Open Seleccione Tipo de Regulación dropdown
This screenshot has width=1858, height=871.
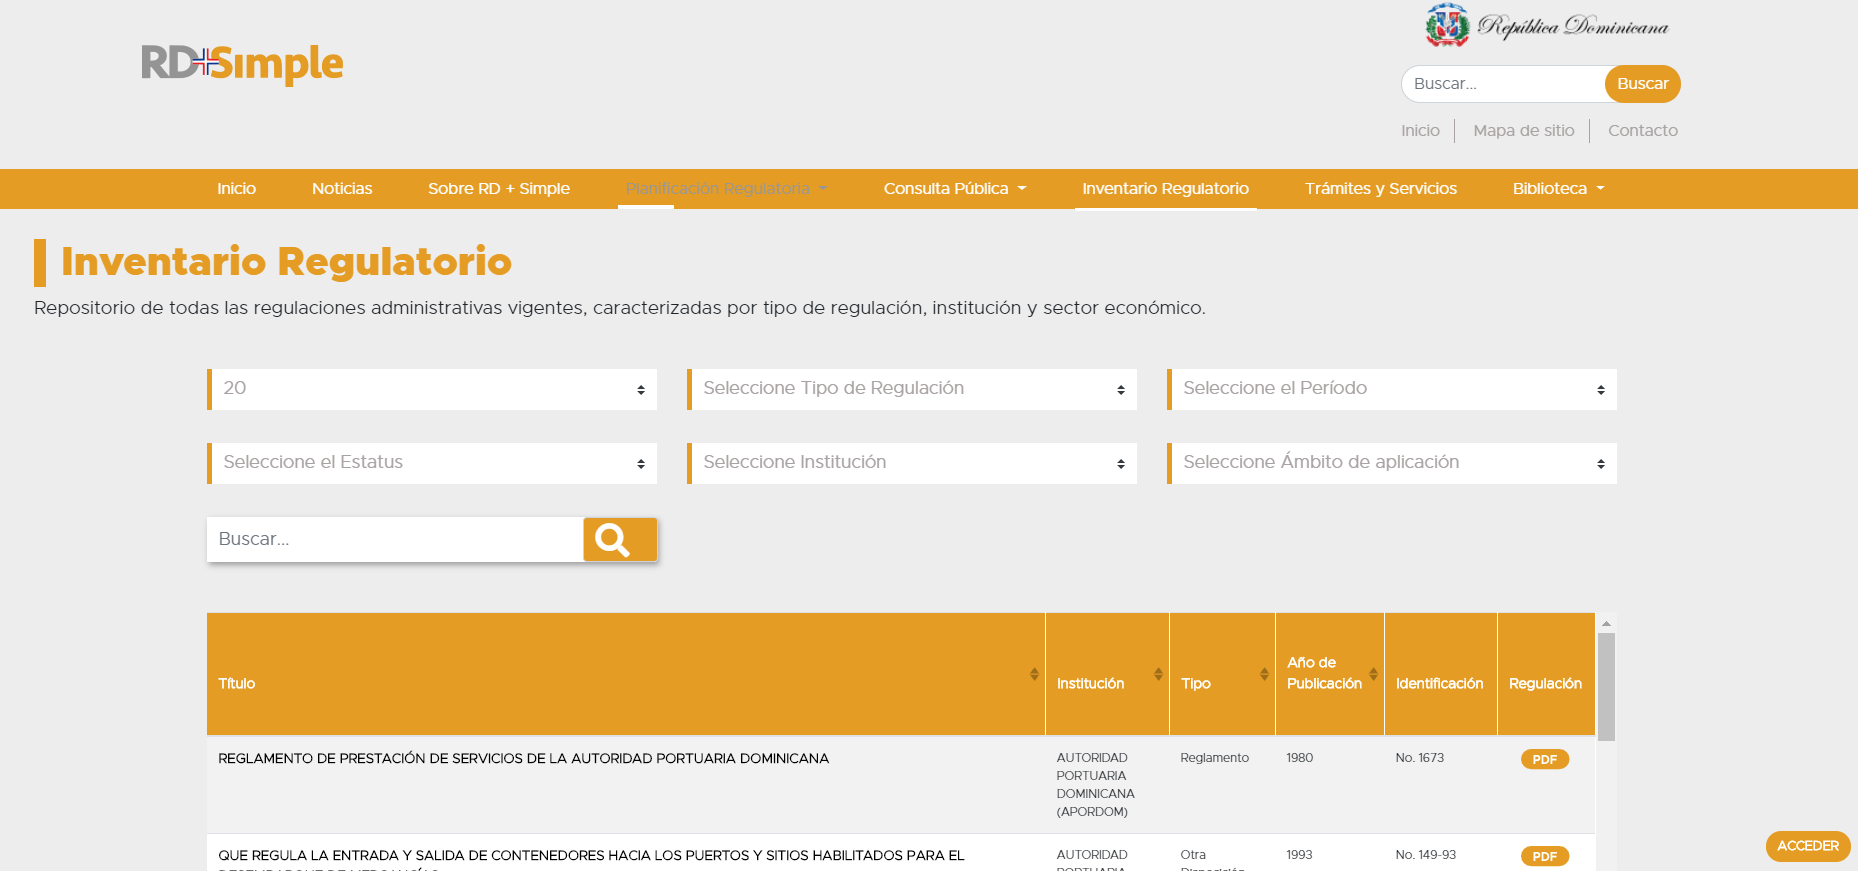click(x=912, y=389)
